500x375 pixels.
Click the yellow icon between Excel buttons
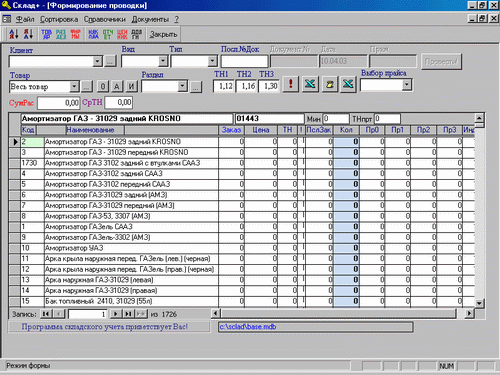point(330,84)
